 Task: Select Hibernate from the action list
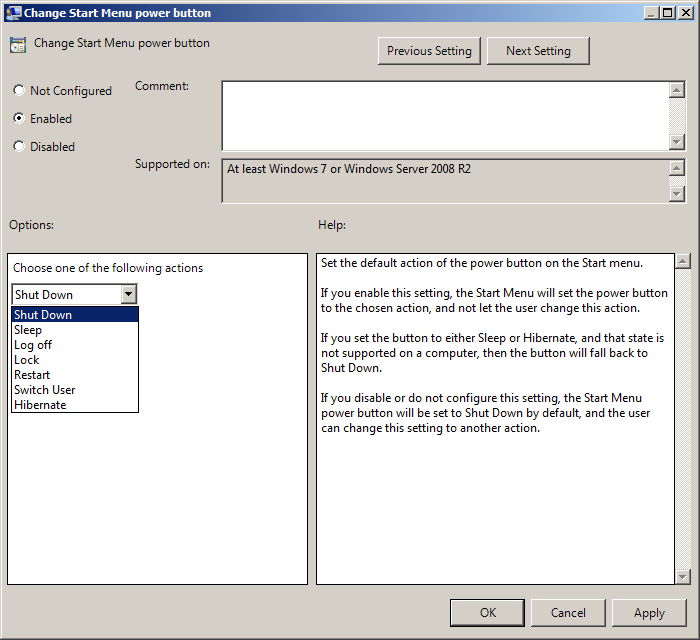coord(40,405)
